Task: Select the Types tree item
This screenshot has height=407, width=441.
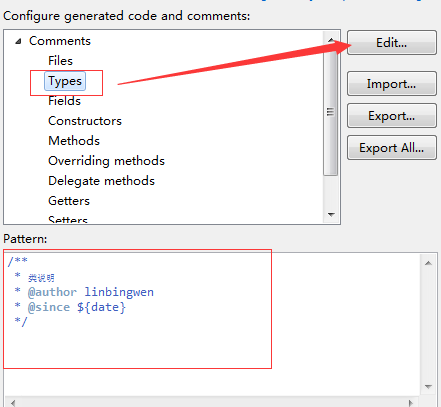Action: click(65, 81)
